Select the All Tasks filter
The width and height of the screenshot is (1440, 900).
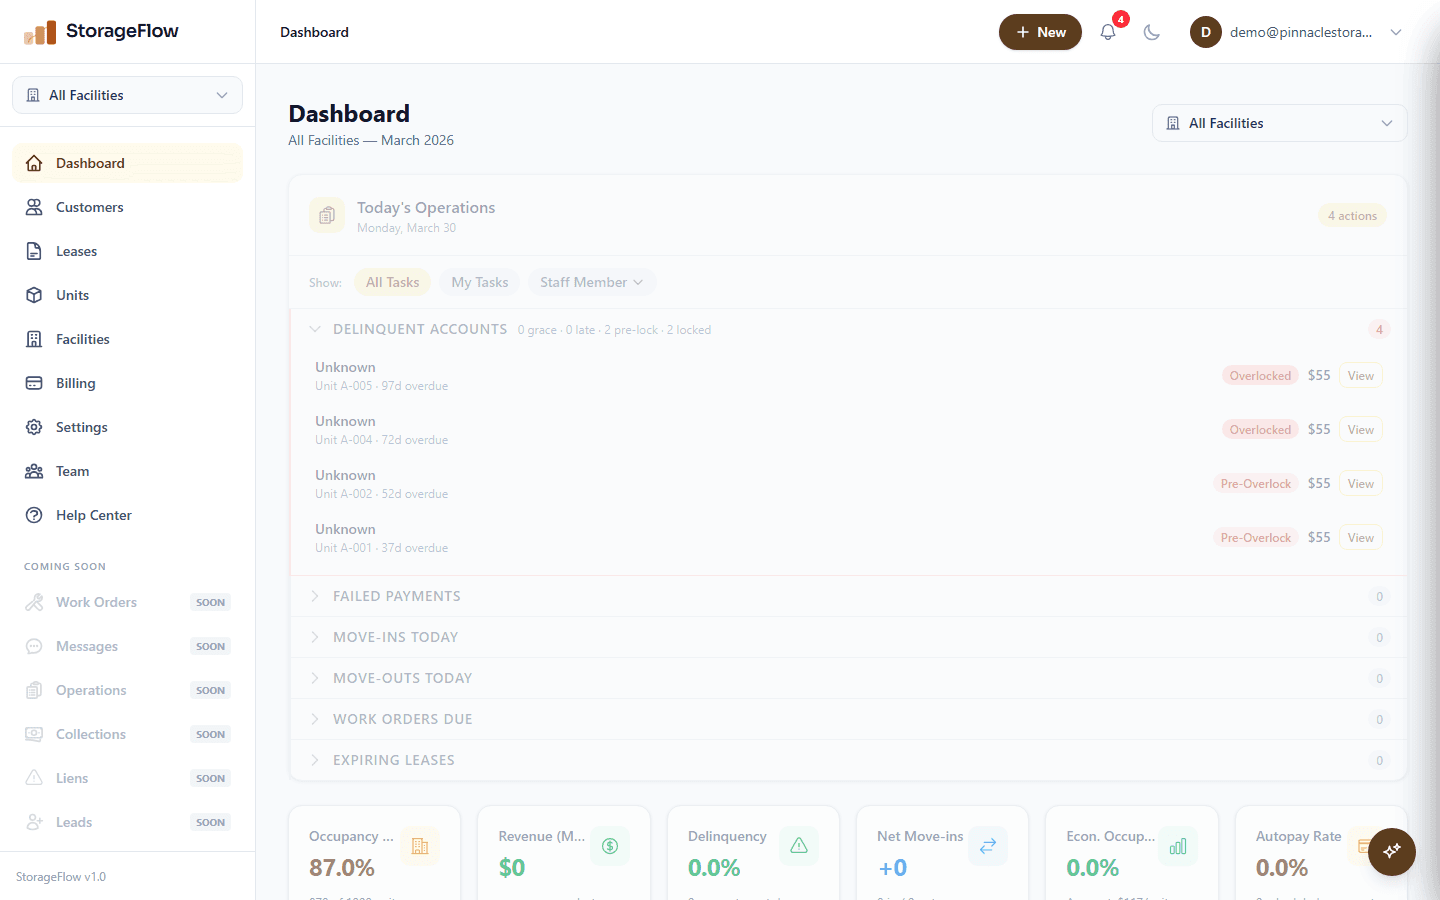pyautogui.click(x=392, y=282)
